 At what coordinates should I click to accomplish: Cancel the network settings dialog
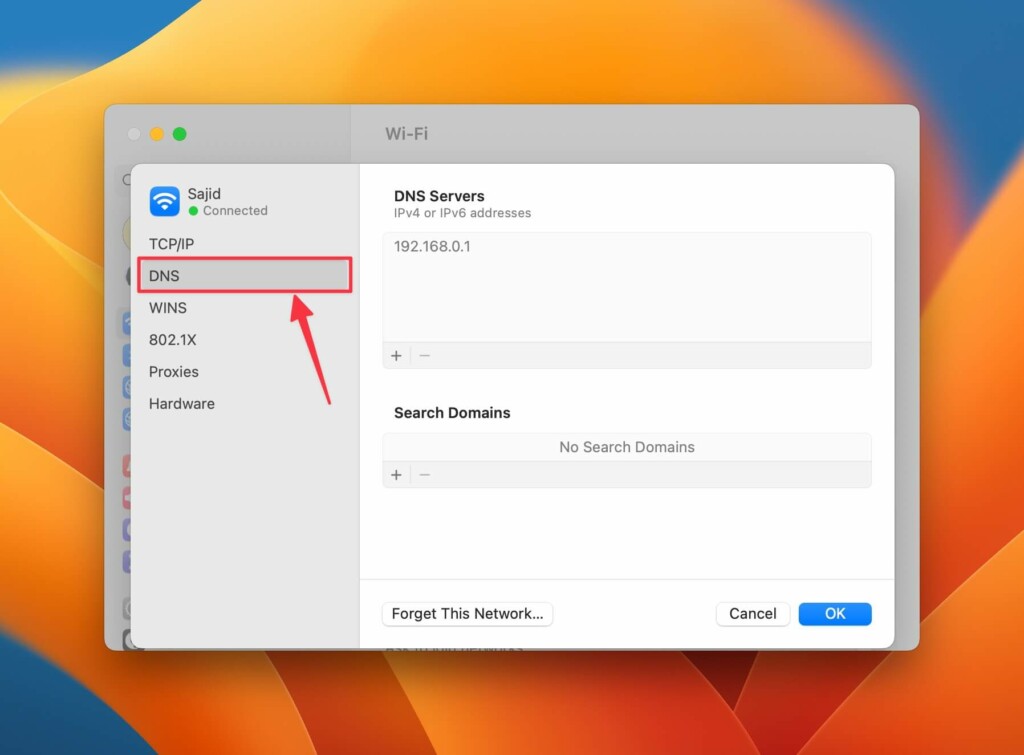753,614
